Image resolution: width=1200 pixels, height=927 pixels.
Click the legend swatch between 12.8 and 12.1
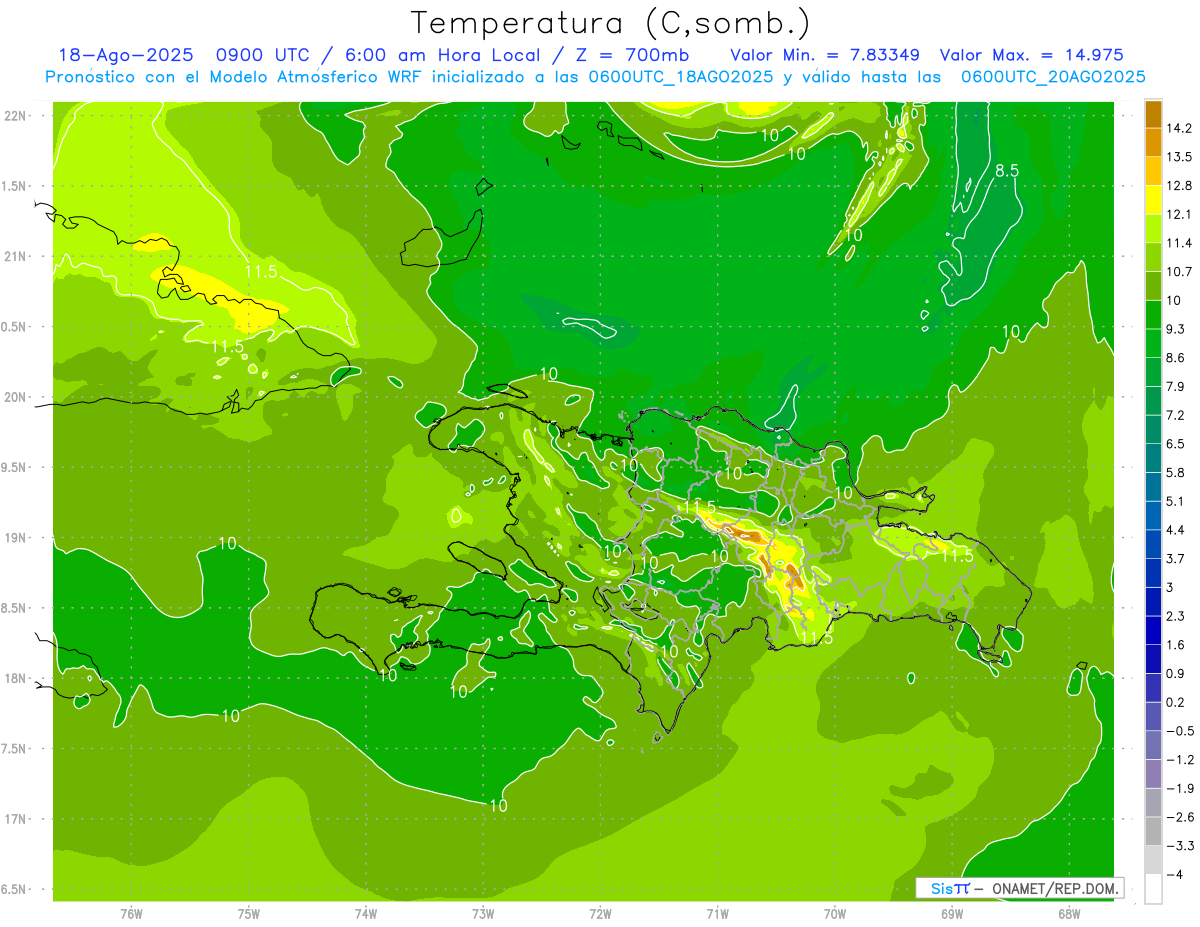click(x=1153, y=199)
